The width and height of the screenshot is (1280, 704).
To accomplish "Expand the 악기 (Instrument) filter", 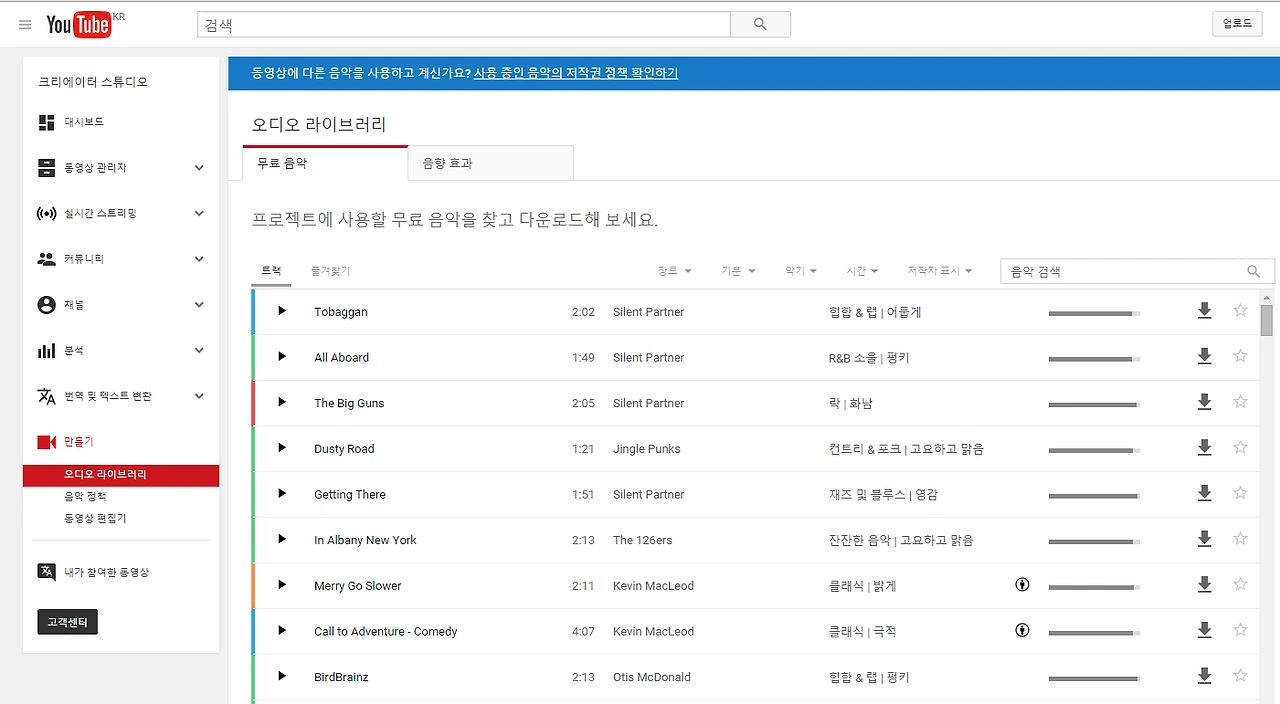I will pyautogui.click(x=802, y=270).
